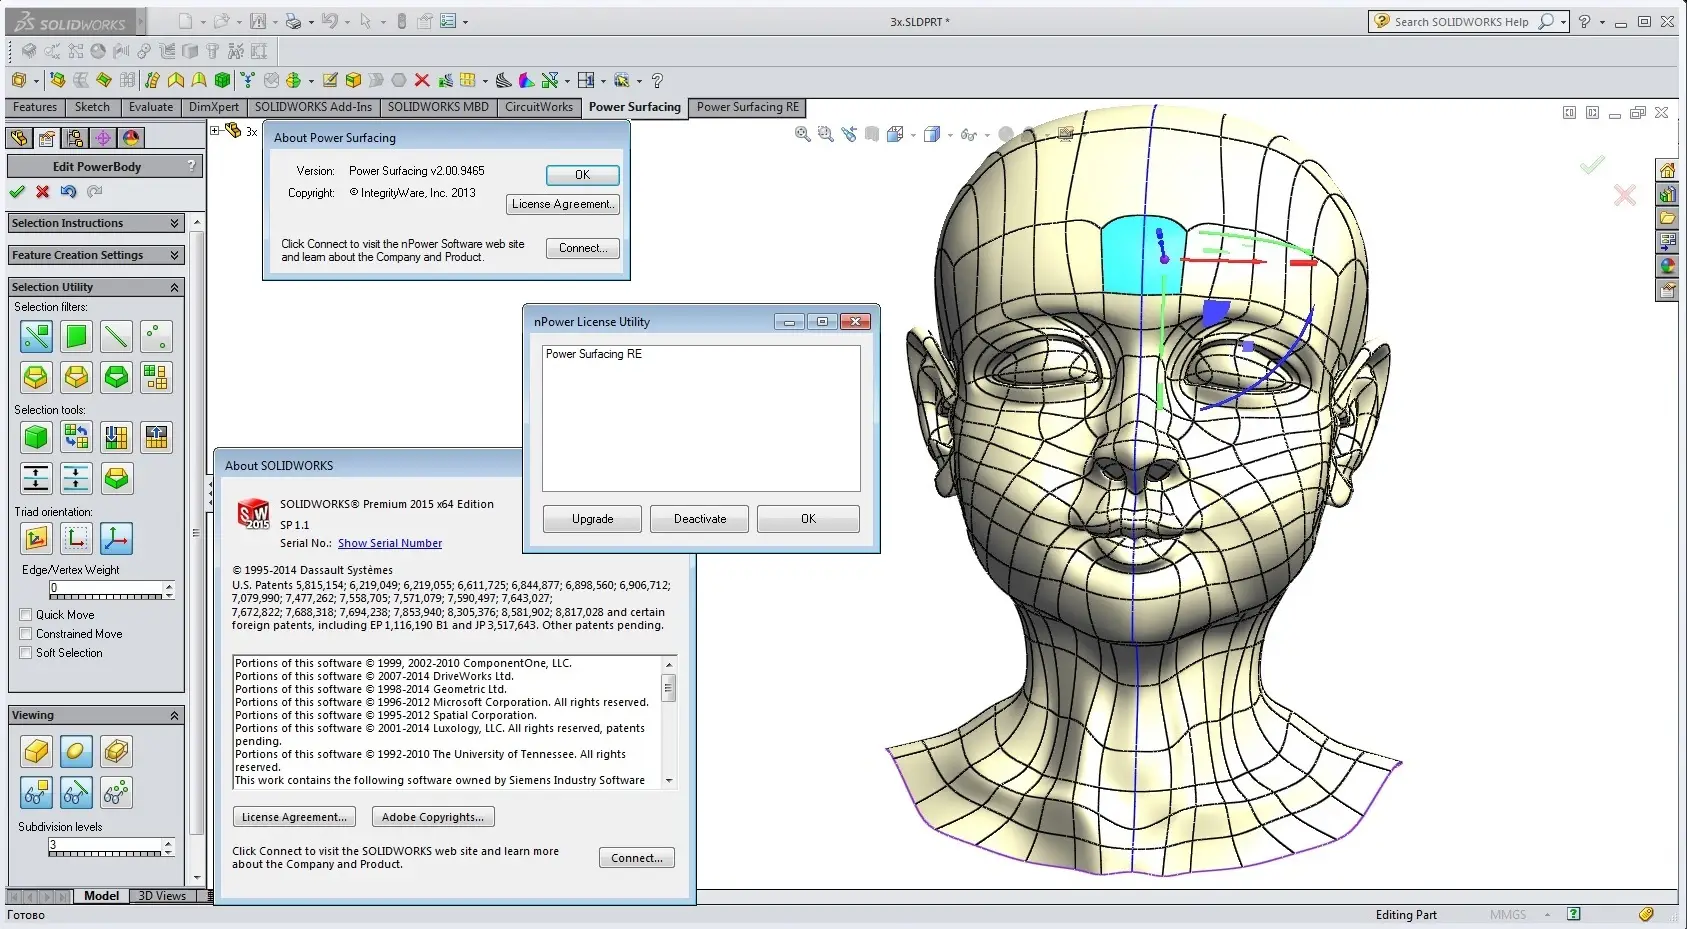The width and height of the screenshot is (1687, 929).
Task: Open the SOLIDWORKS Resources home icon
Action: click(1667, 170)
